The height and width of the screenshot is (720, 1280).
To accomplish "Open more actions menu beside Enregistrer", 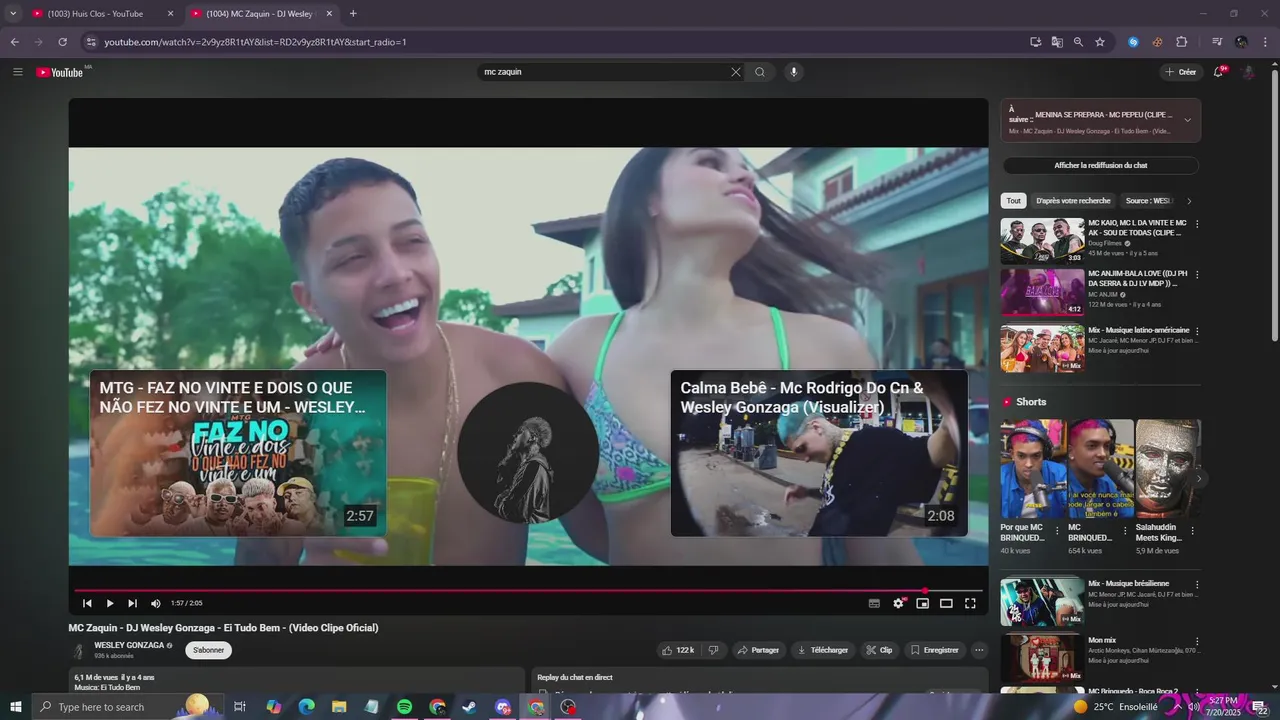I will (979, 650).
